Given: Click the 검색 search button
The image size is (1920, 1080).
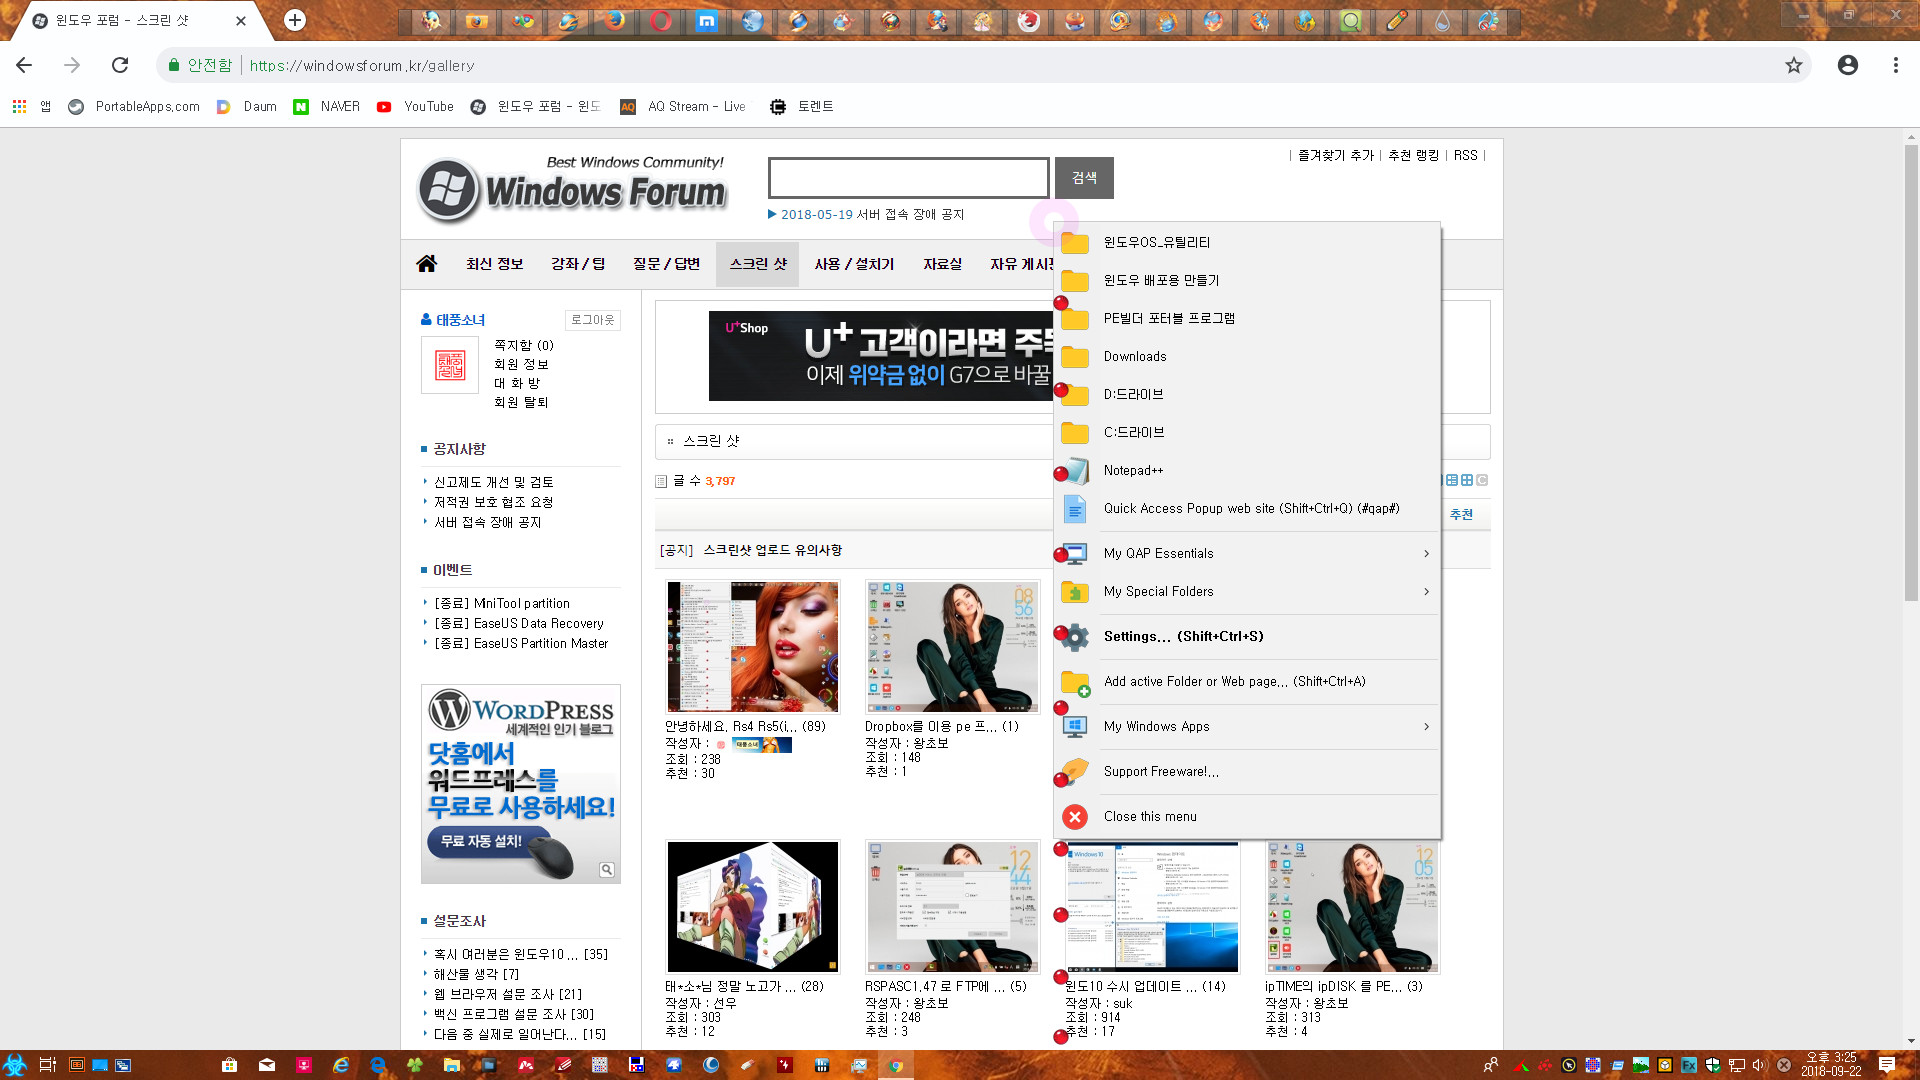Looking at the screenshot, I should pyautogui.click(x=1084, y=178).
